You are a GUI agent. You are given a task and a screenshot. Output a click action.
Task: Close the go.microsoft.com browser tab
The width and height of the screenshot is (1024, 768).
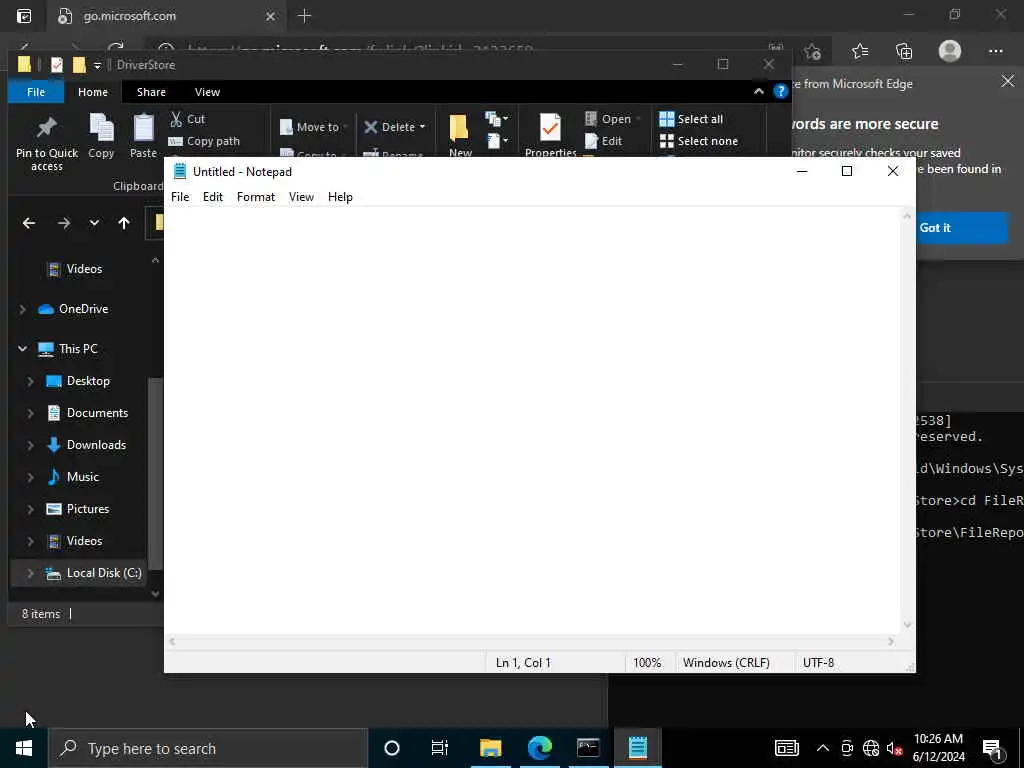tap(270, 16)
